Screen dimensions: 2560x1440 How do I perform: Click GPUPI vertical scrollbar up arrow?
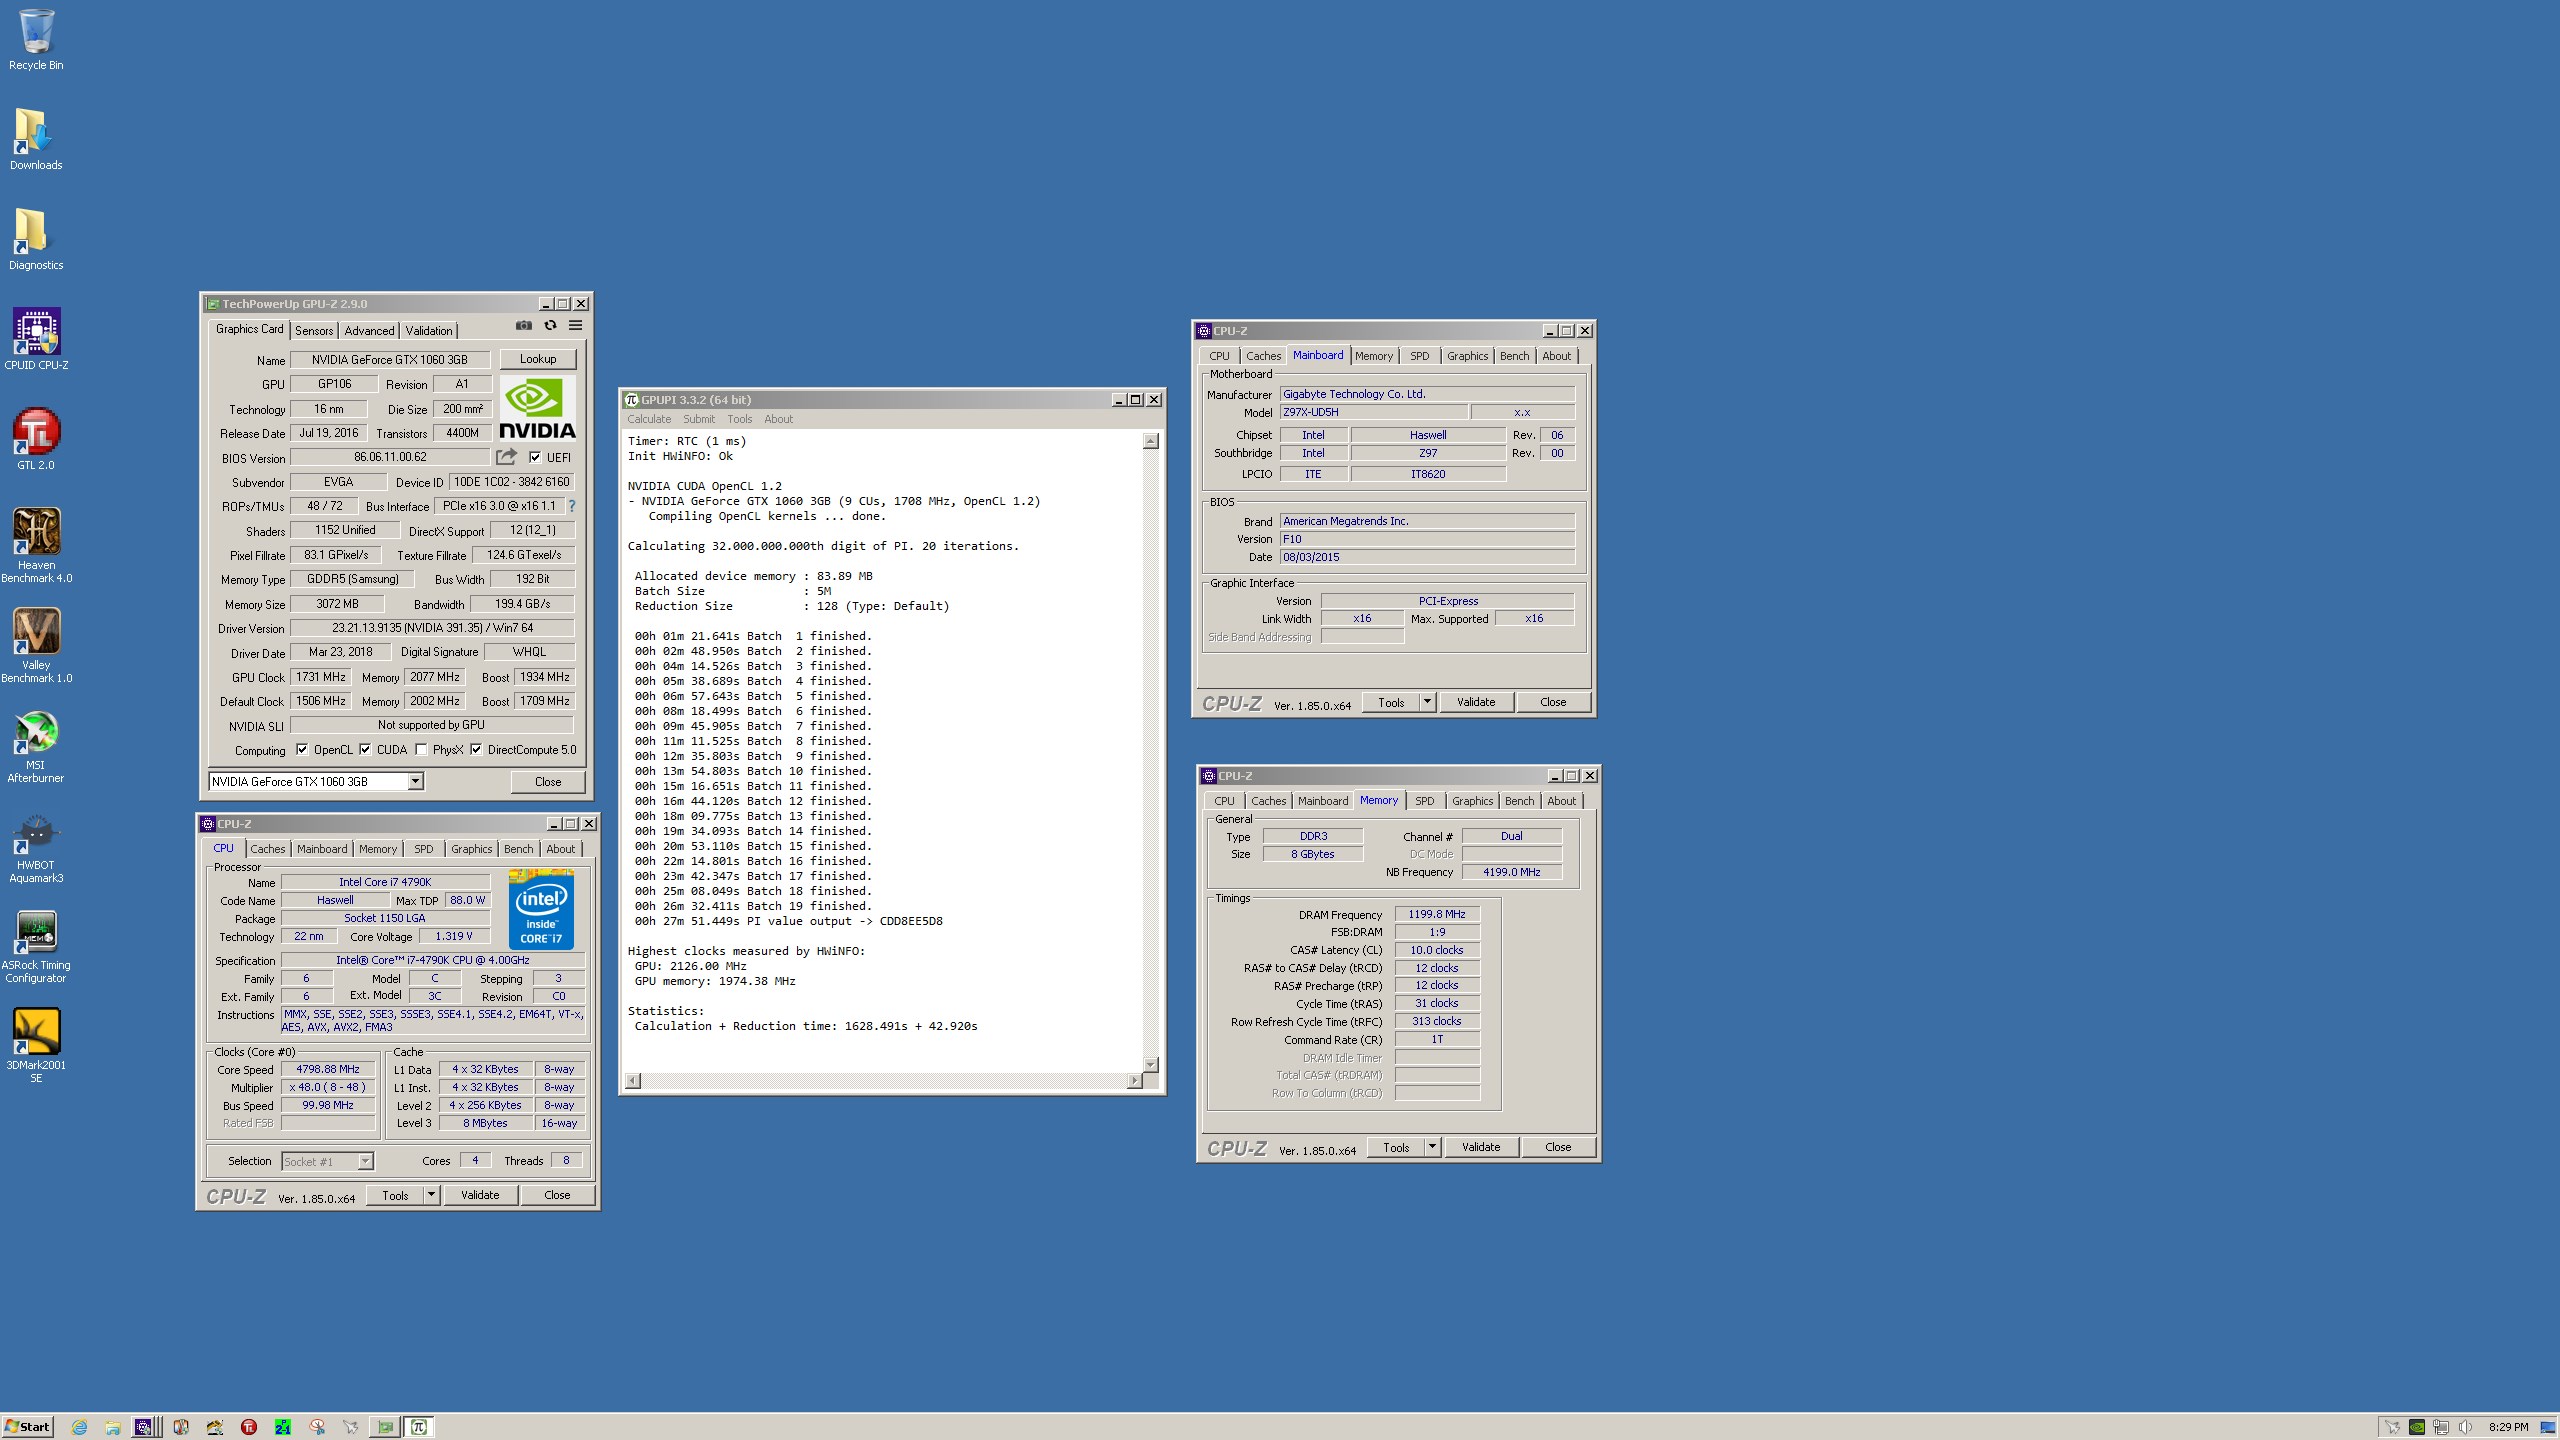[1151, 441]
